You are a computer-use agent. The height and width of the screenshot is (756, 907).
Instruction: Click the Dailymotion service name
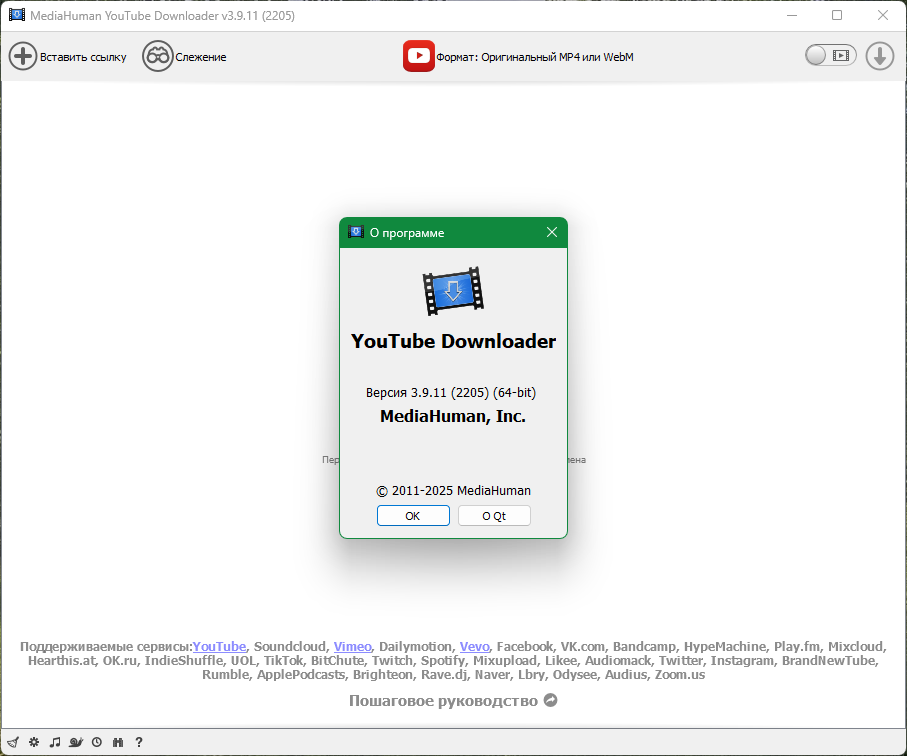pos(415,646)
